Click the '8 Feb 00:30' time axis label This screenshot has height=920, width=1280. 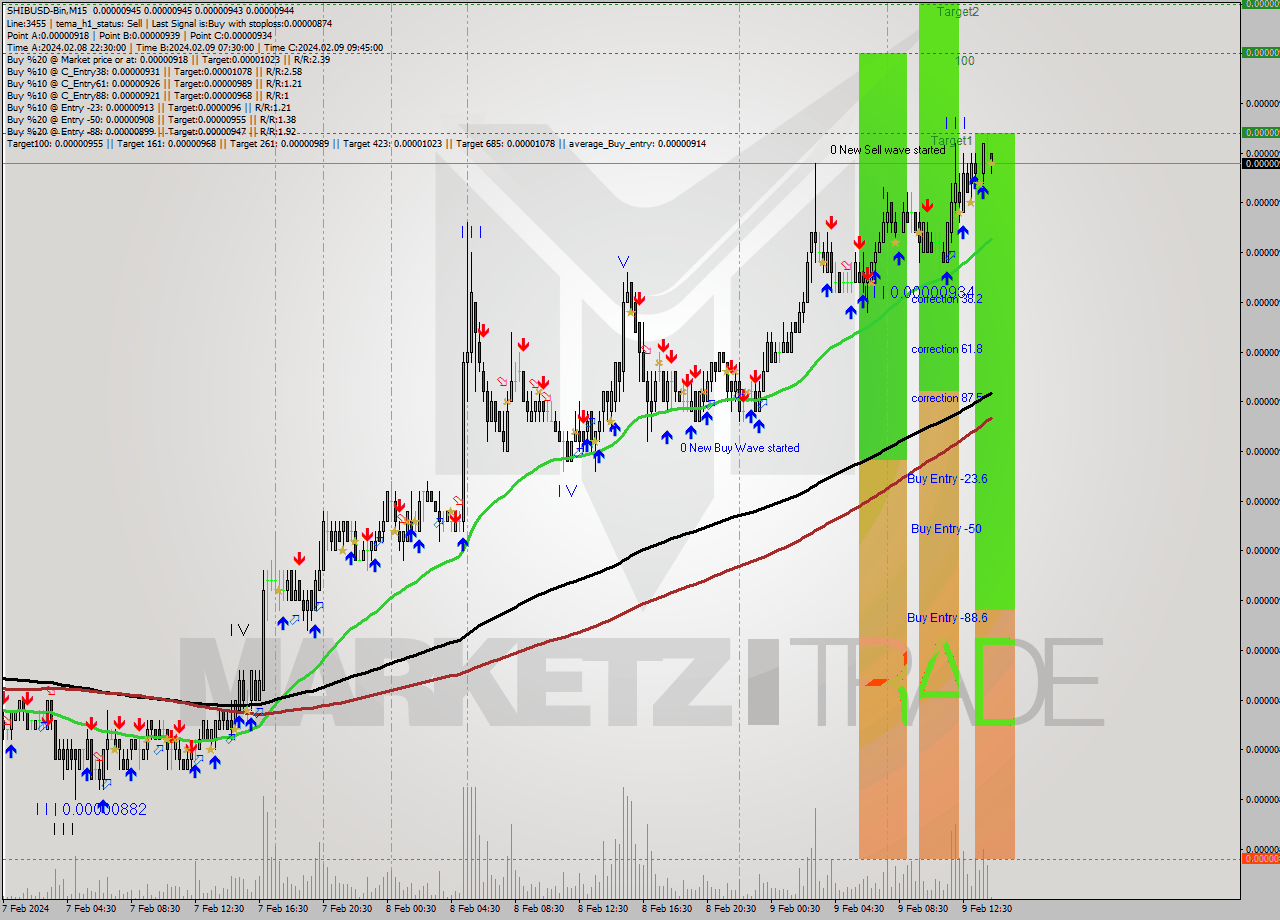411,909
